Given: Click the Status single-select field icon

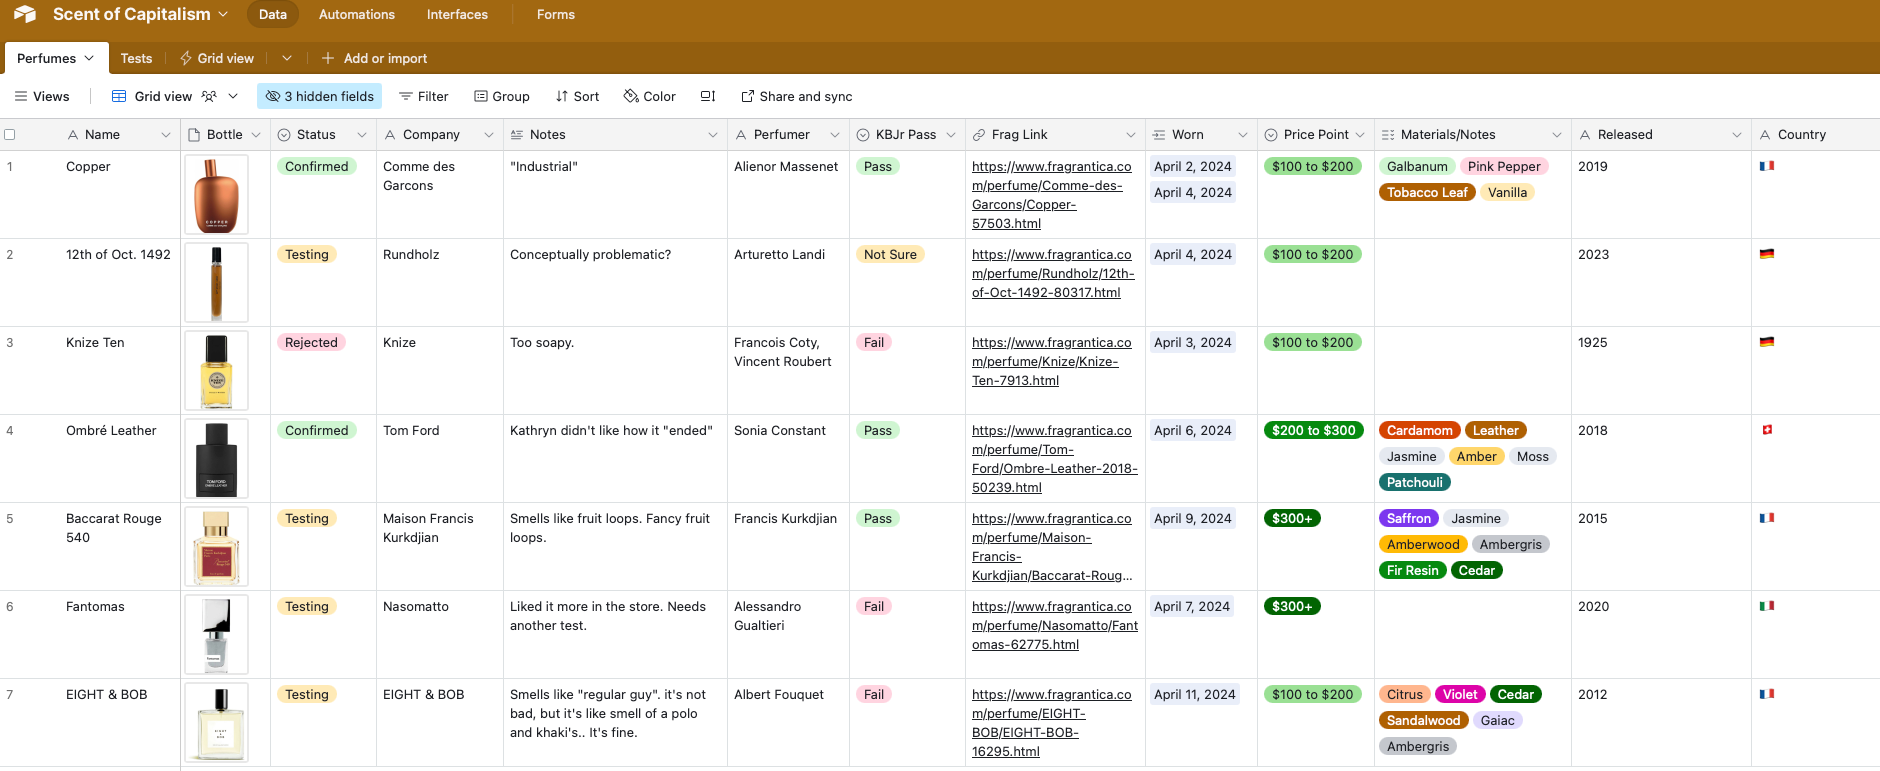Looking at the screenshot, I should (x=284, y=134).
